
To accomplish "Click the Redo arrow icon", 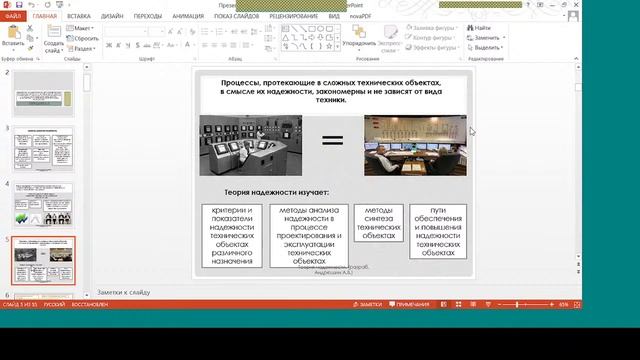I will (47, 5).
